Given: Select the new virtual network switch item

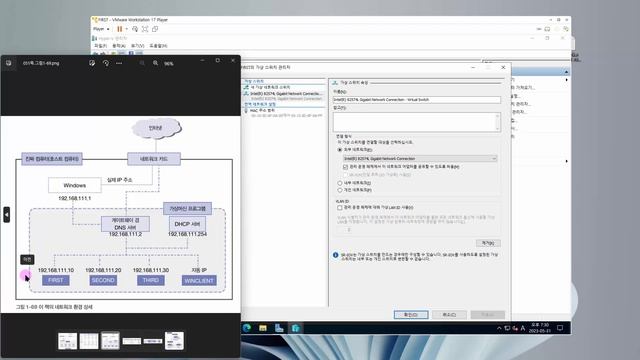Looking at the screenshot, I should [x=269, y=87].
